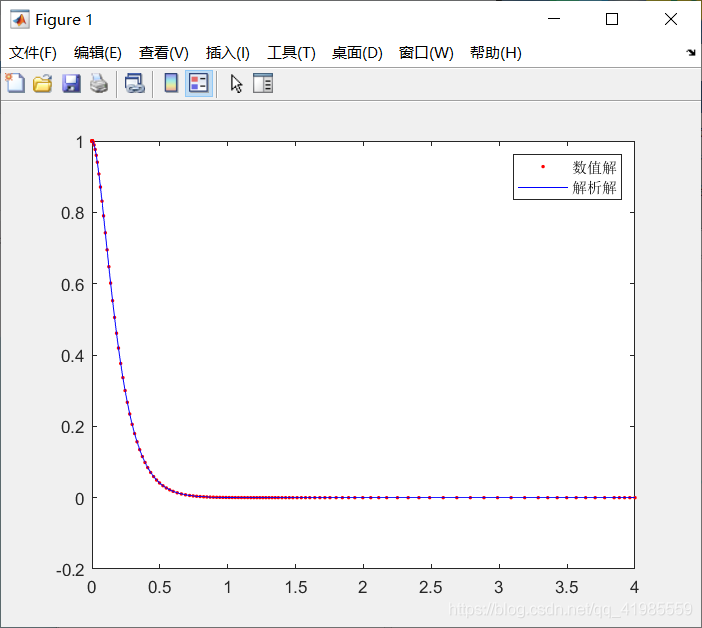Viewport: 702px width, 628px height.
Task: Click the y-axis tick label 0.6
Action: [x=73, y=285]
